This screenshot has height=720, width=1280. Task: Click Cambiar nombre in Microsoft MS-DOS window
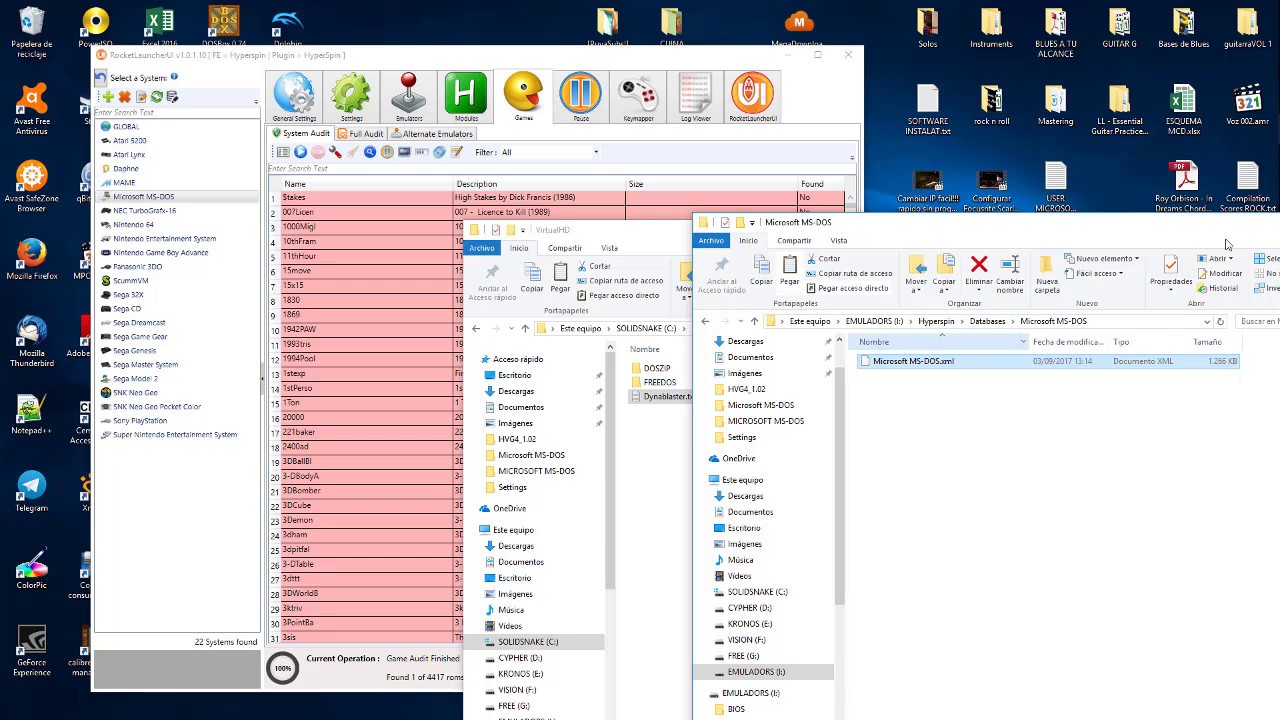pos(1010,274)
